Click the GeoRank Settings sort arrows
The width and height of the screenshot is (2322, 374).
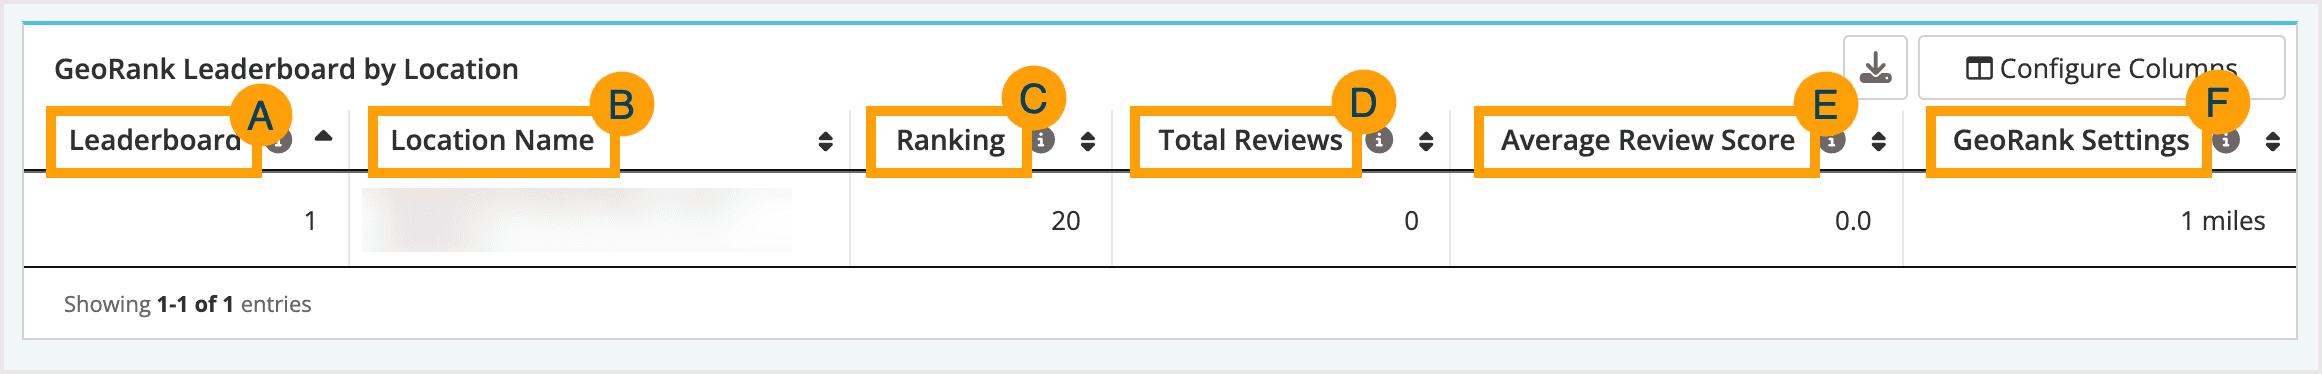[x=2273, y=141]
